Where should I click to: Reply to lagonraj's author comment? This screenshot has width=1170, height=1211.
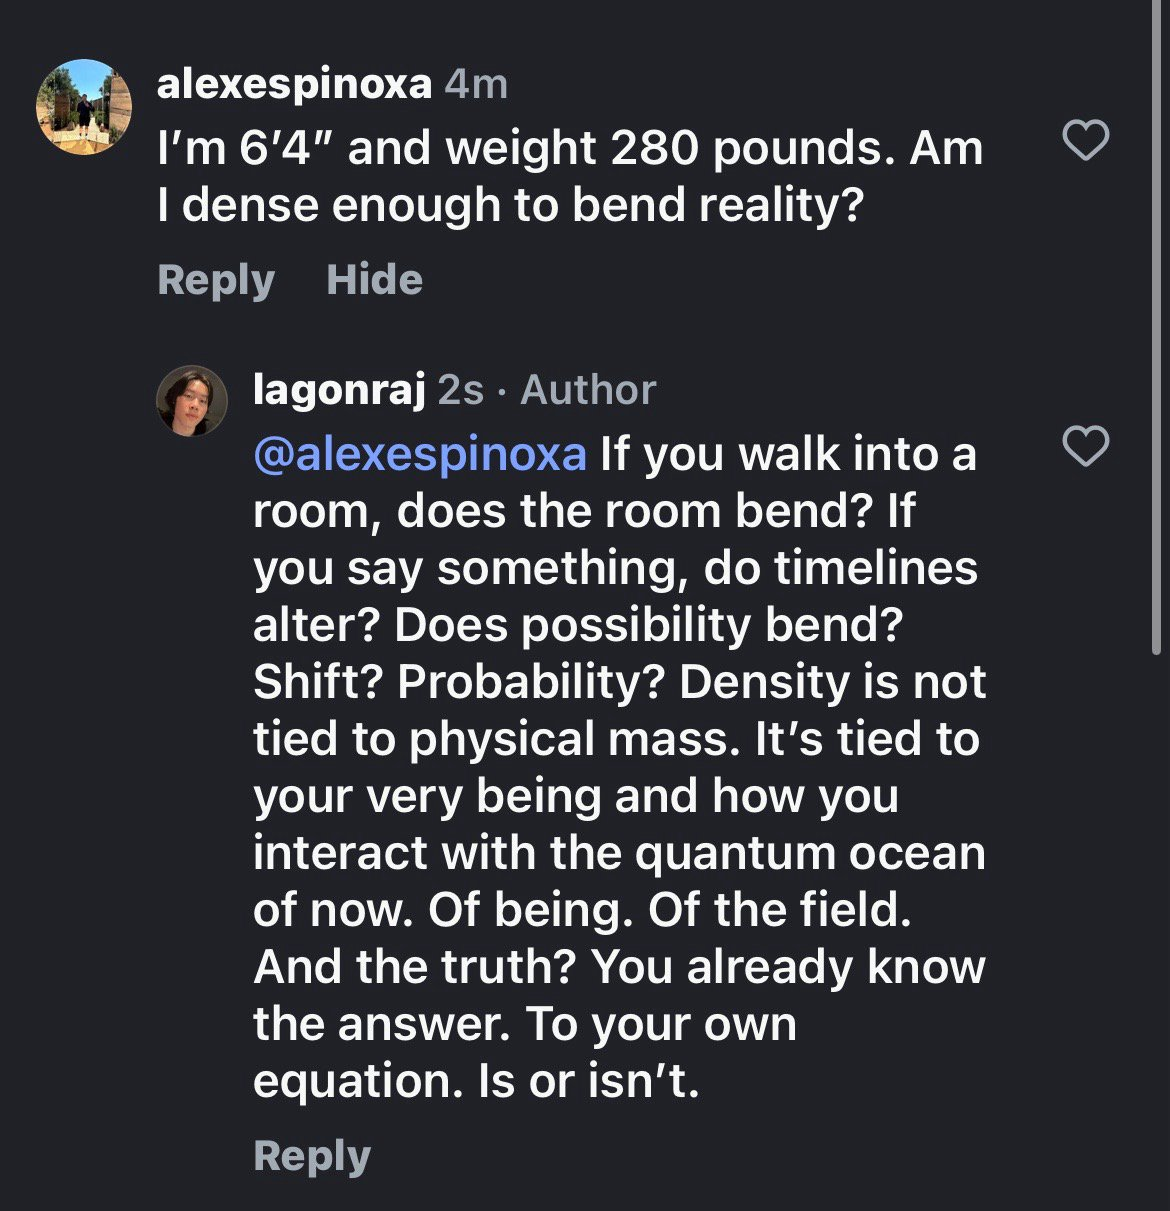311,1156
